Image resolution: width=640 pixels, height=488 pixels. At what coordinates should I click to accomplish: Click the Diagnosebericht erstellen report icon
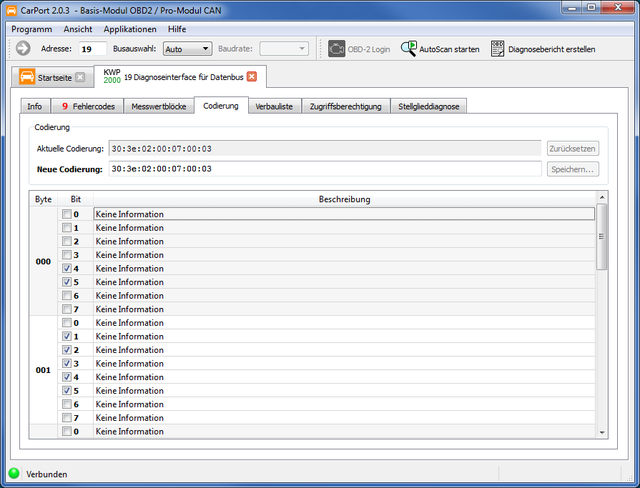point(498,49)
